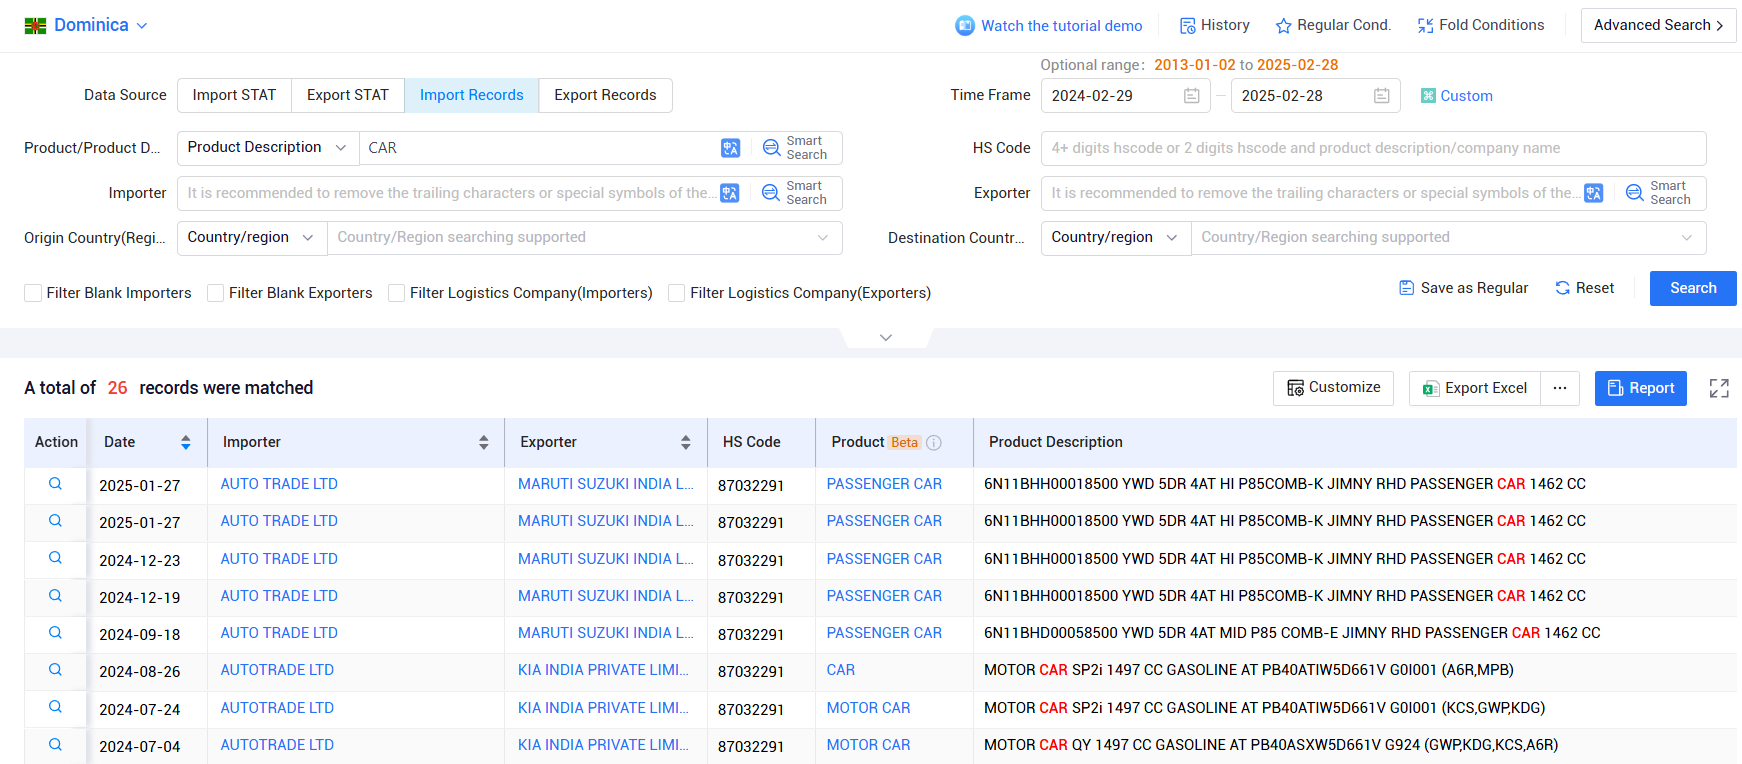Viewport: 1742px width, 764px height.
Task: Click the Fold Conditions icon
Action: point(1426,26)
